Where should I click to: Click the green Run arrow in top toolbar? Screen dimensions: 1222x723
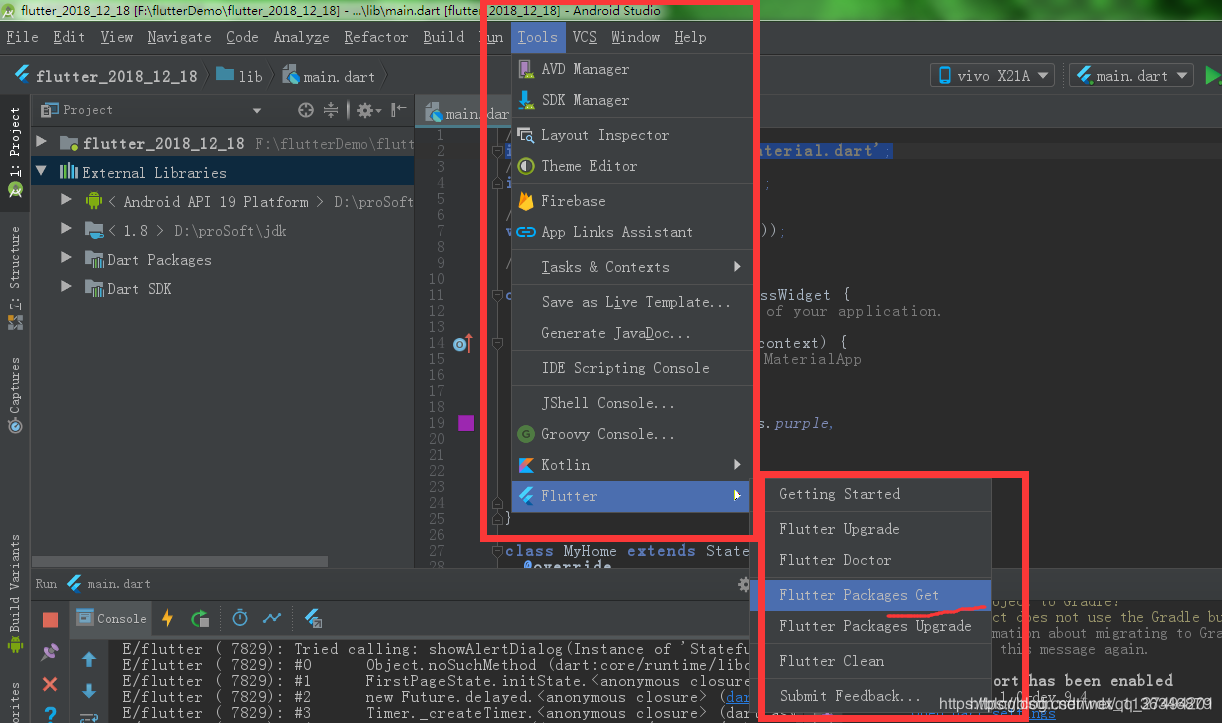click(x=1212, y=75)
